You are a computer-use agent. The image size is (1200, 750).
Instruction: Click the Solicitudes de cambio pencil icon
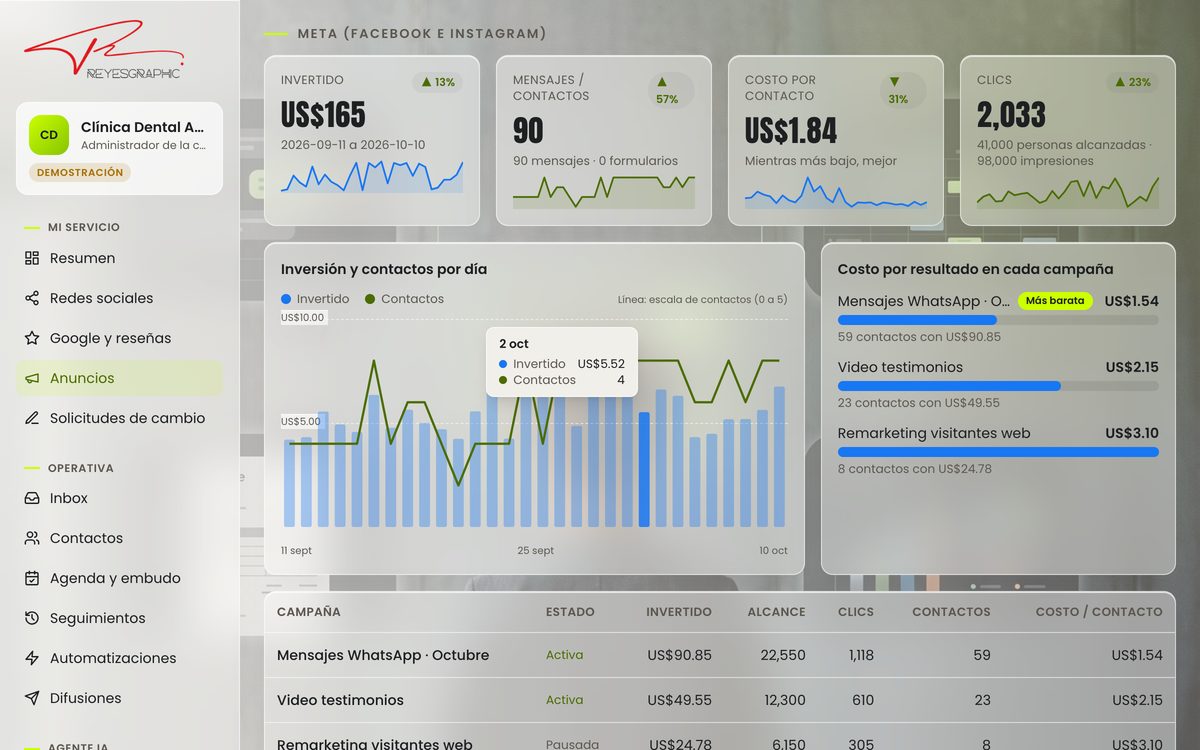tap(32, 418)
